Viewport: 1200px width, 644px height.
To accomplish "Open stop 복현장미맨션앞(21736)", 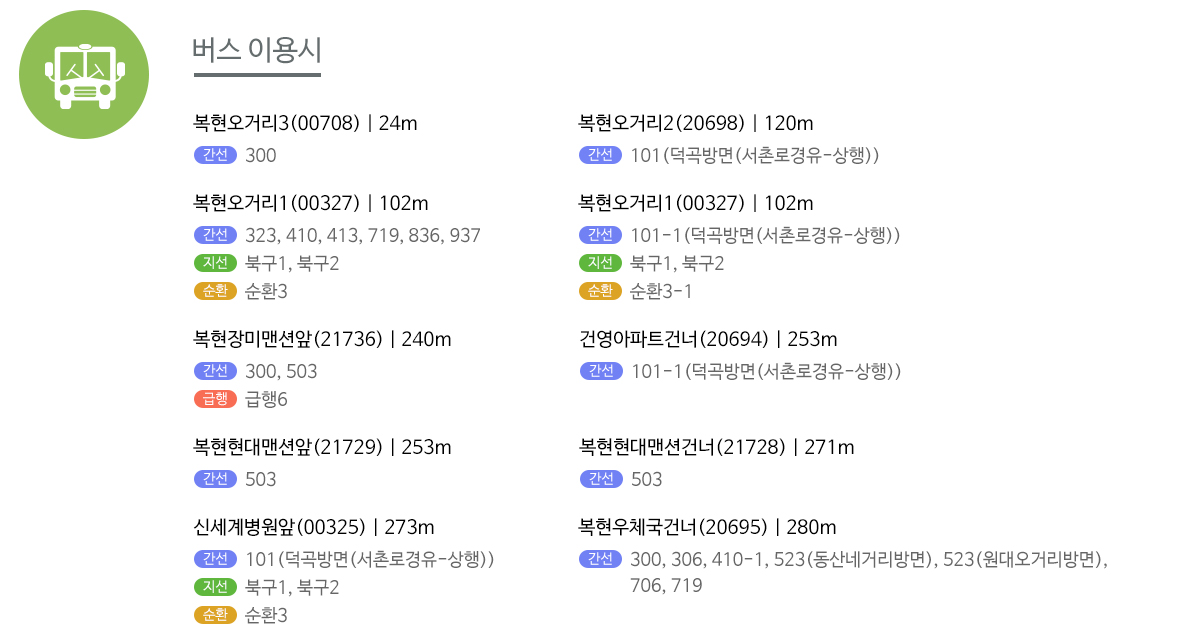I will [x=322, y=340].
